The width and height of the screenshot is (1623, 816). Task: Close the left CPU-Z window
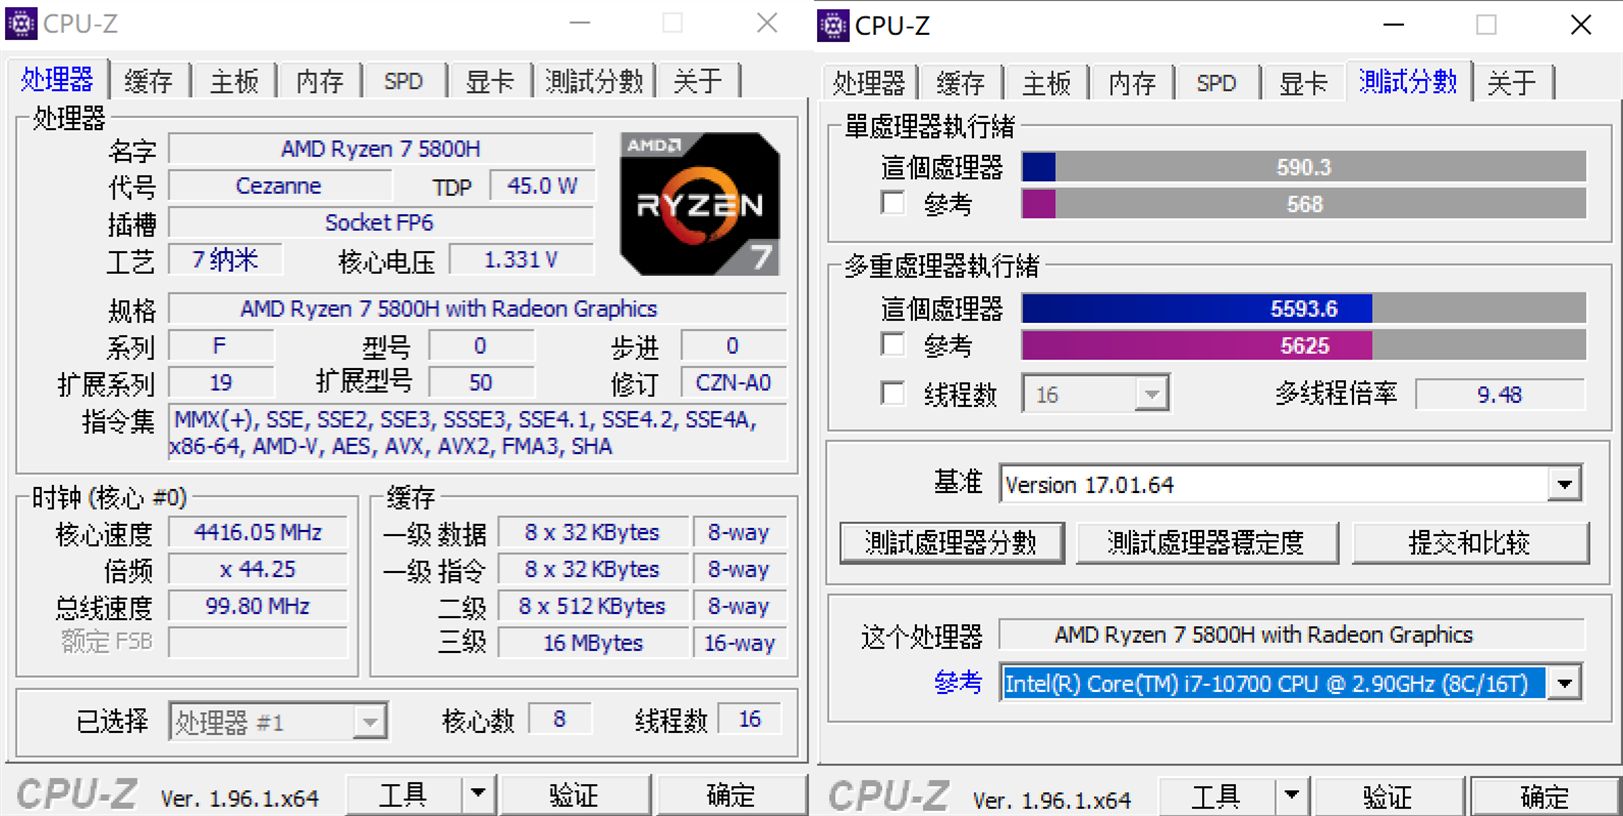coord(767,23)
